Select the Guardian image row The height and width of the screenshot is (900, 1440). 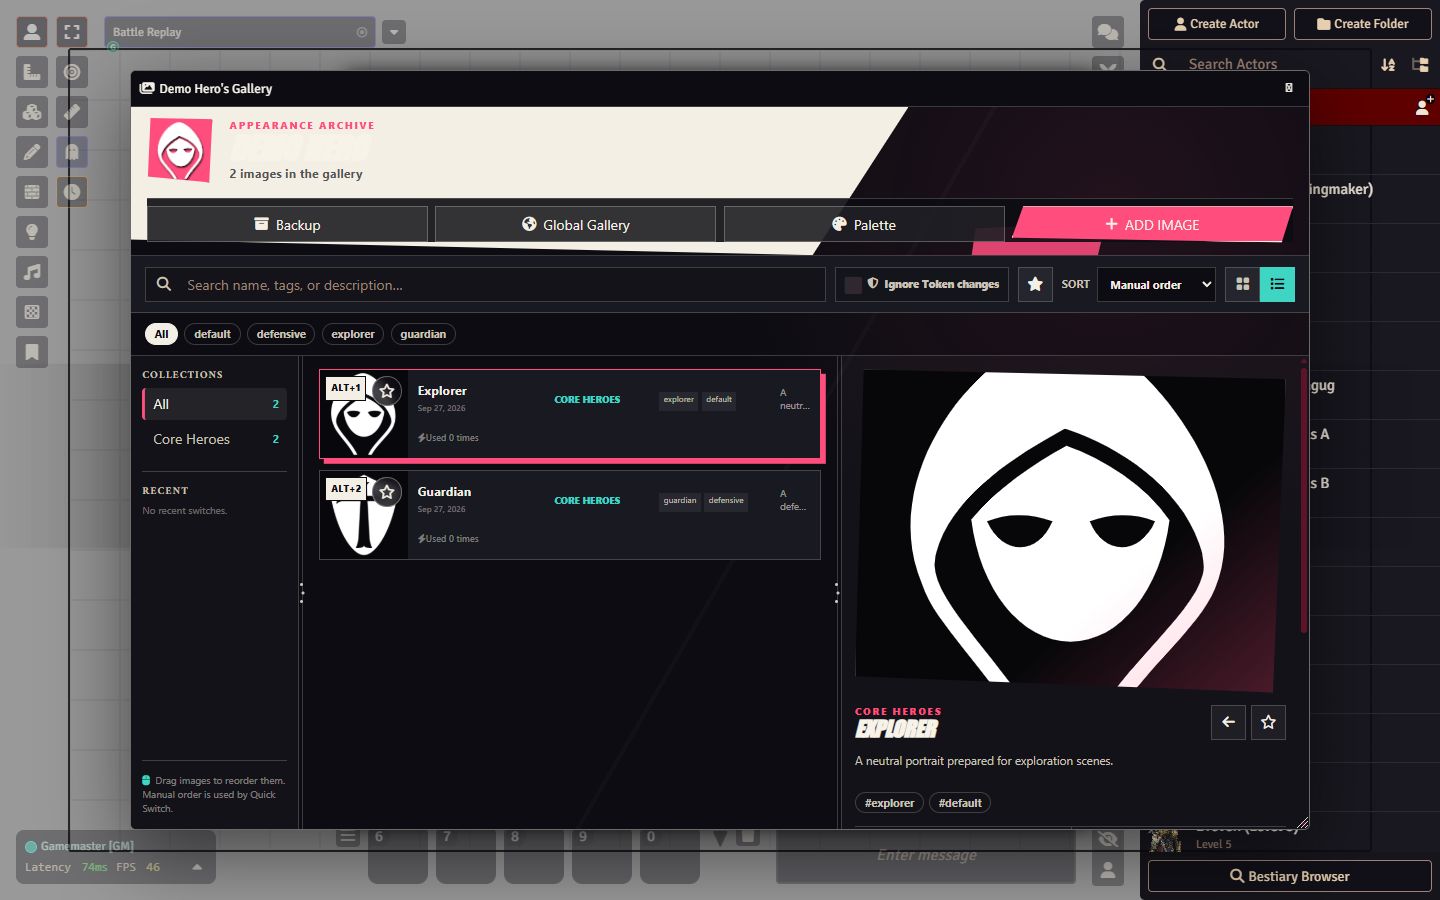pyautogui.click(x=570, y=515)
